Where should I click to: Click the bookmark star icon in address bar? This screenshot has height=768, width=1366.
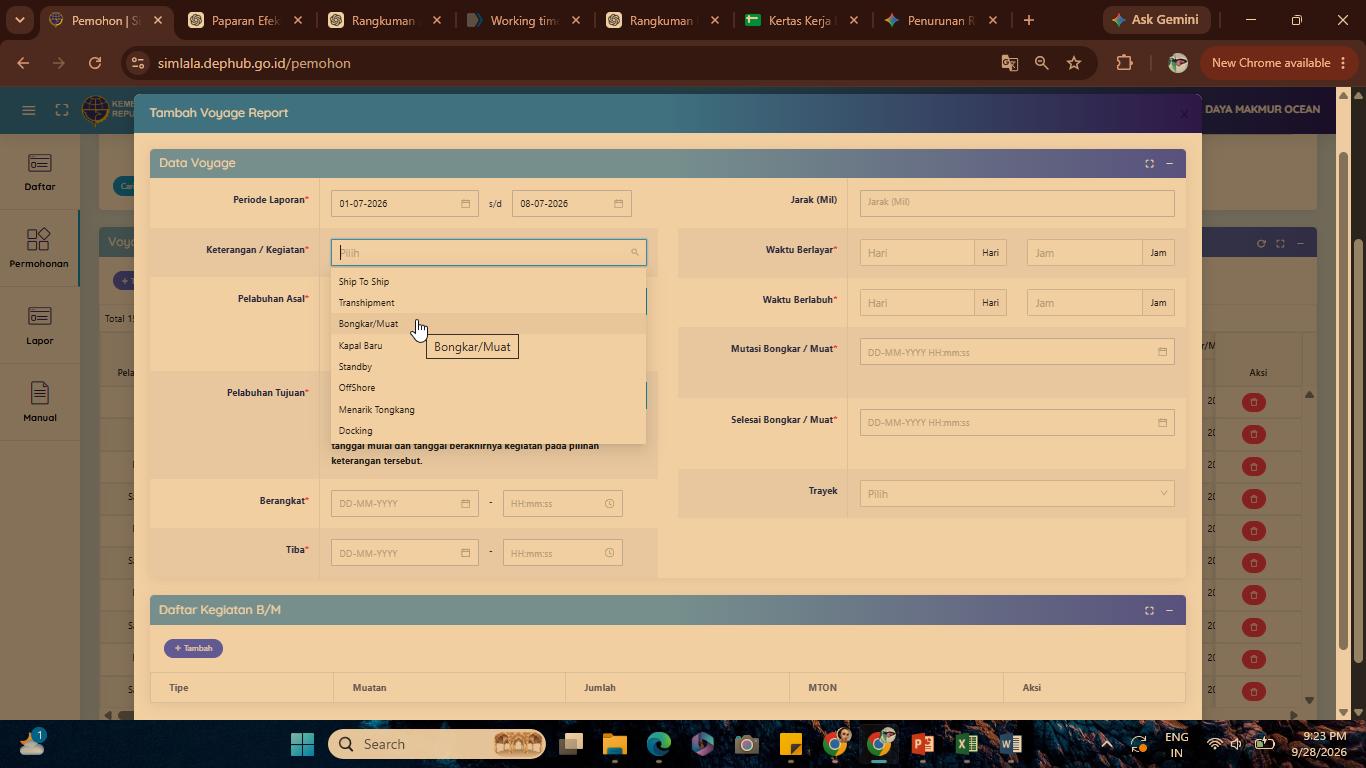click(1074, 63)
